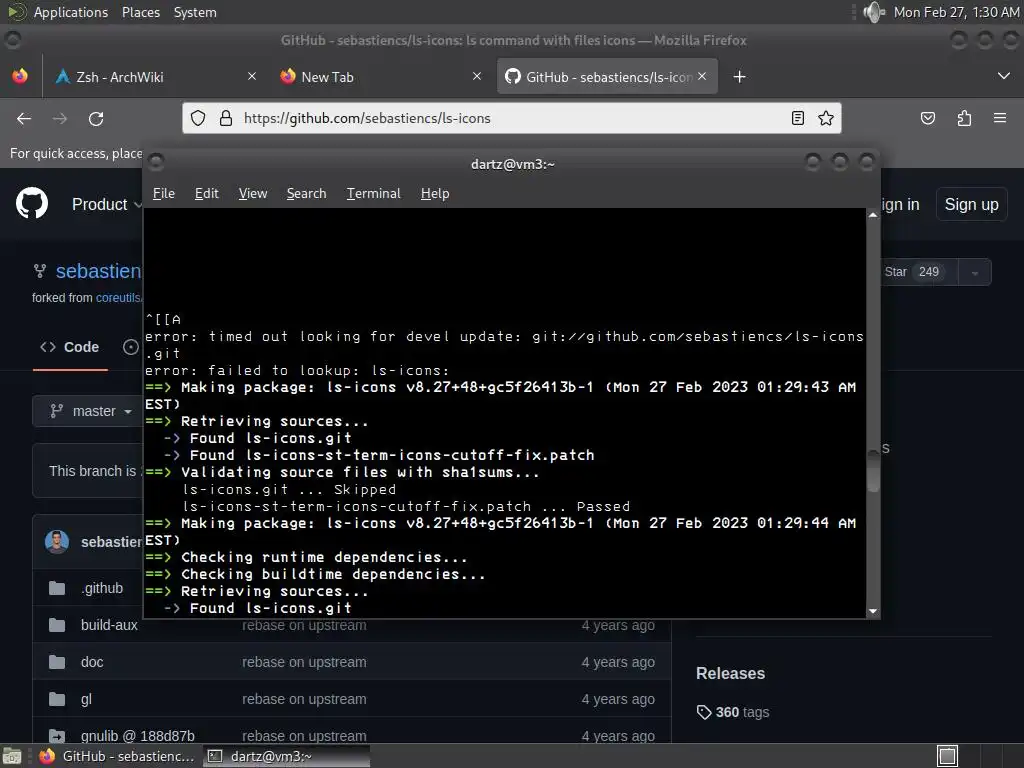Open star lists dropdown arrow
This screenshot has width=1024, height=768.
974,272
